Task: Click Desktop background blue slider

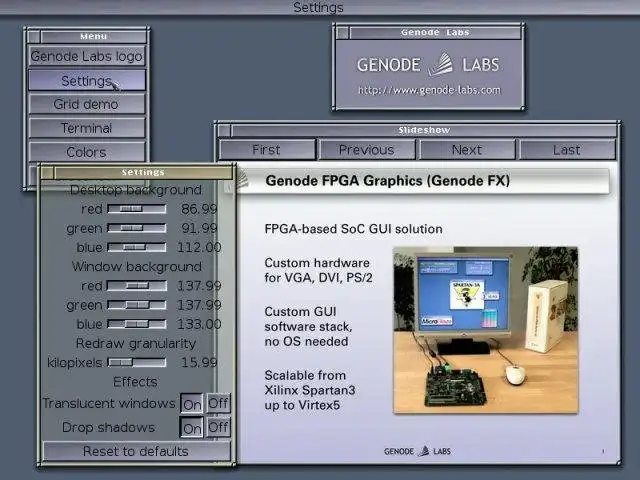Action: [x=137, y=247]
